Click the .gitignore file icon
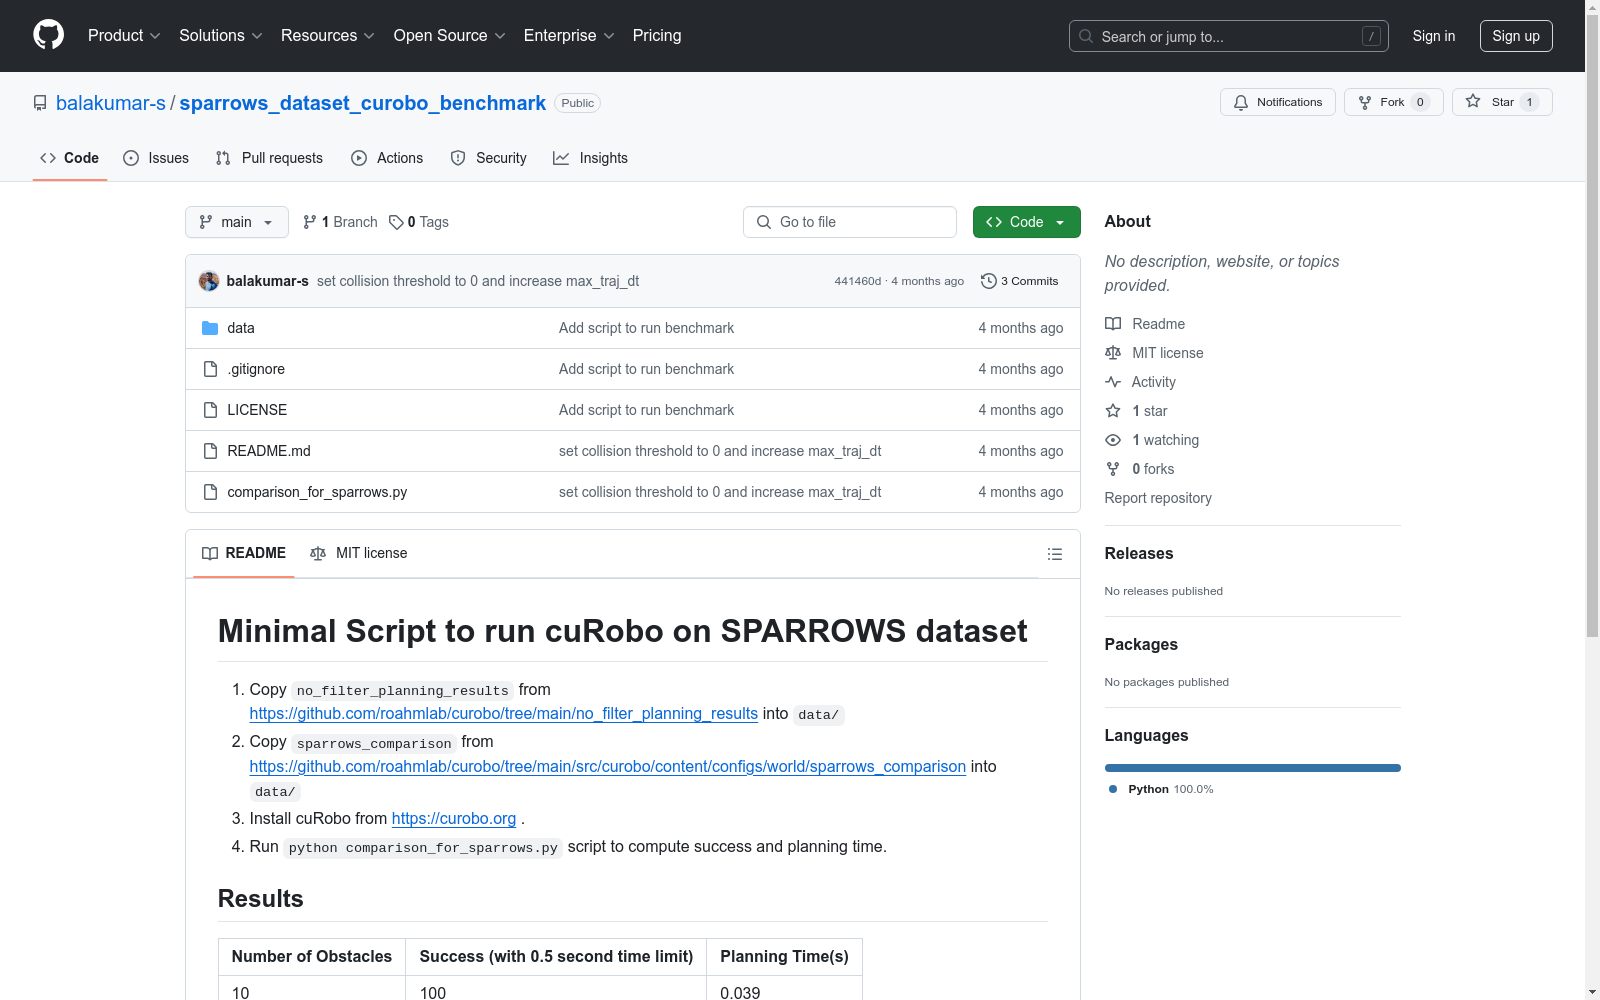Image resolution: width=1600 pixels, height=1000 pixels. point(210,369)
